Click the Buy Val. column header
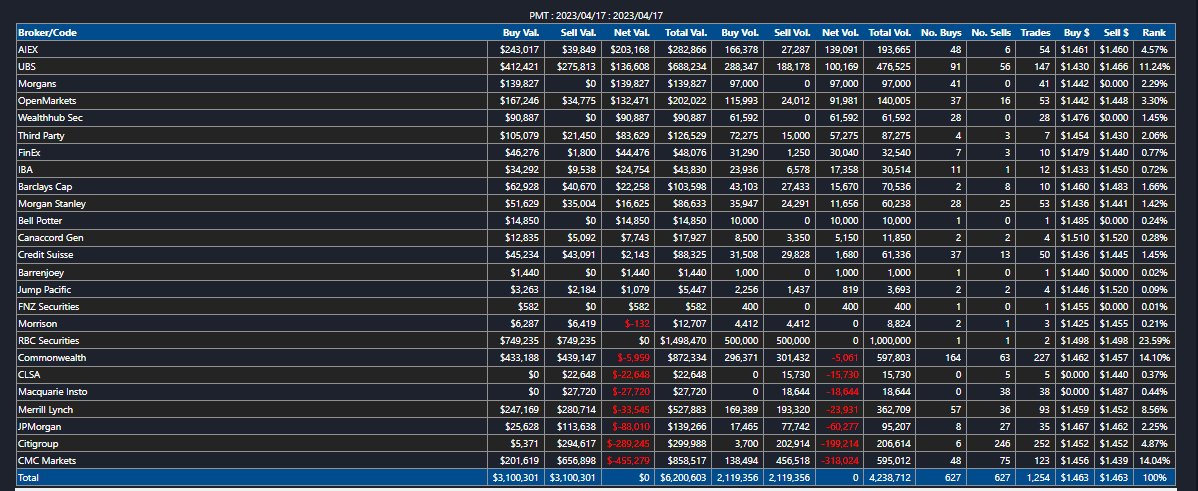The width and height of the screenshot is (1198, 491). click(x=520, y=33)
